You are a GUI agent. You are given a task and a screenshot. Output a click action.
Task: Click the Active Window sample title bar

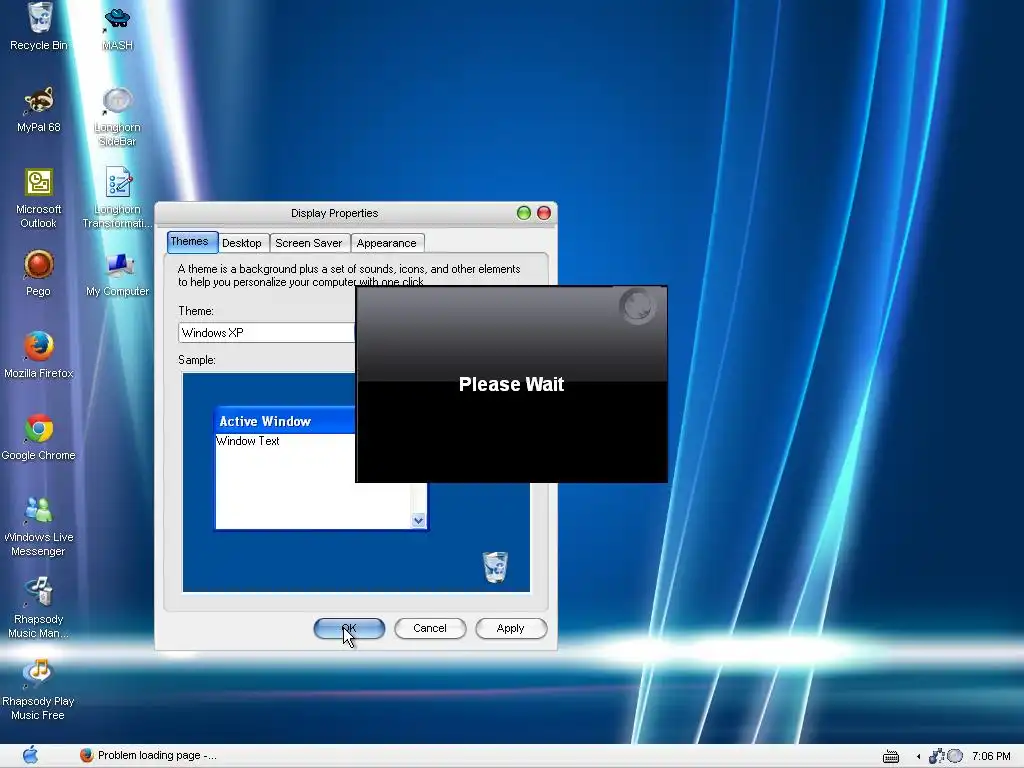tap(285, 421)
